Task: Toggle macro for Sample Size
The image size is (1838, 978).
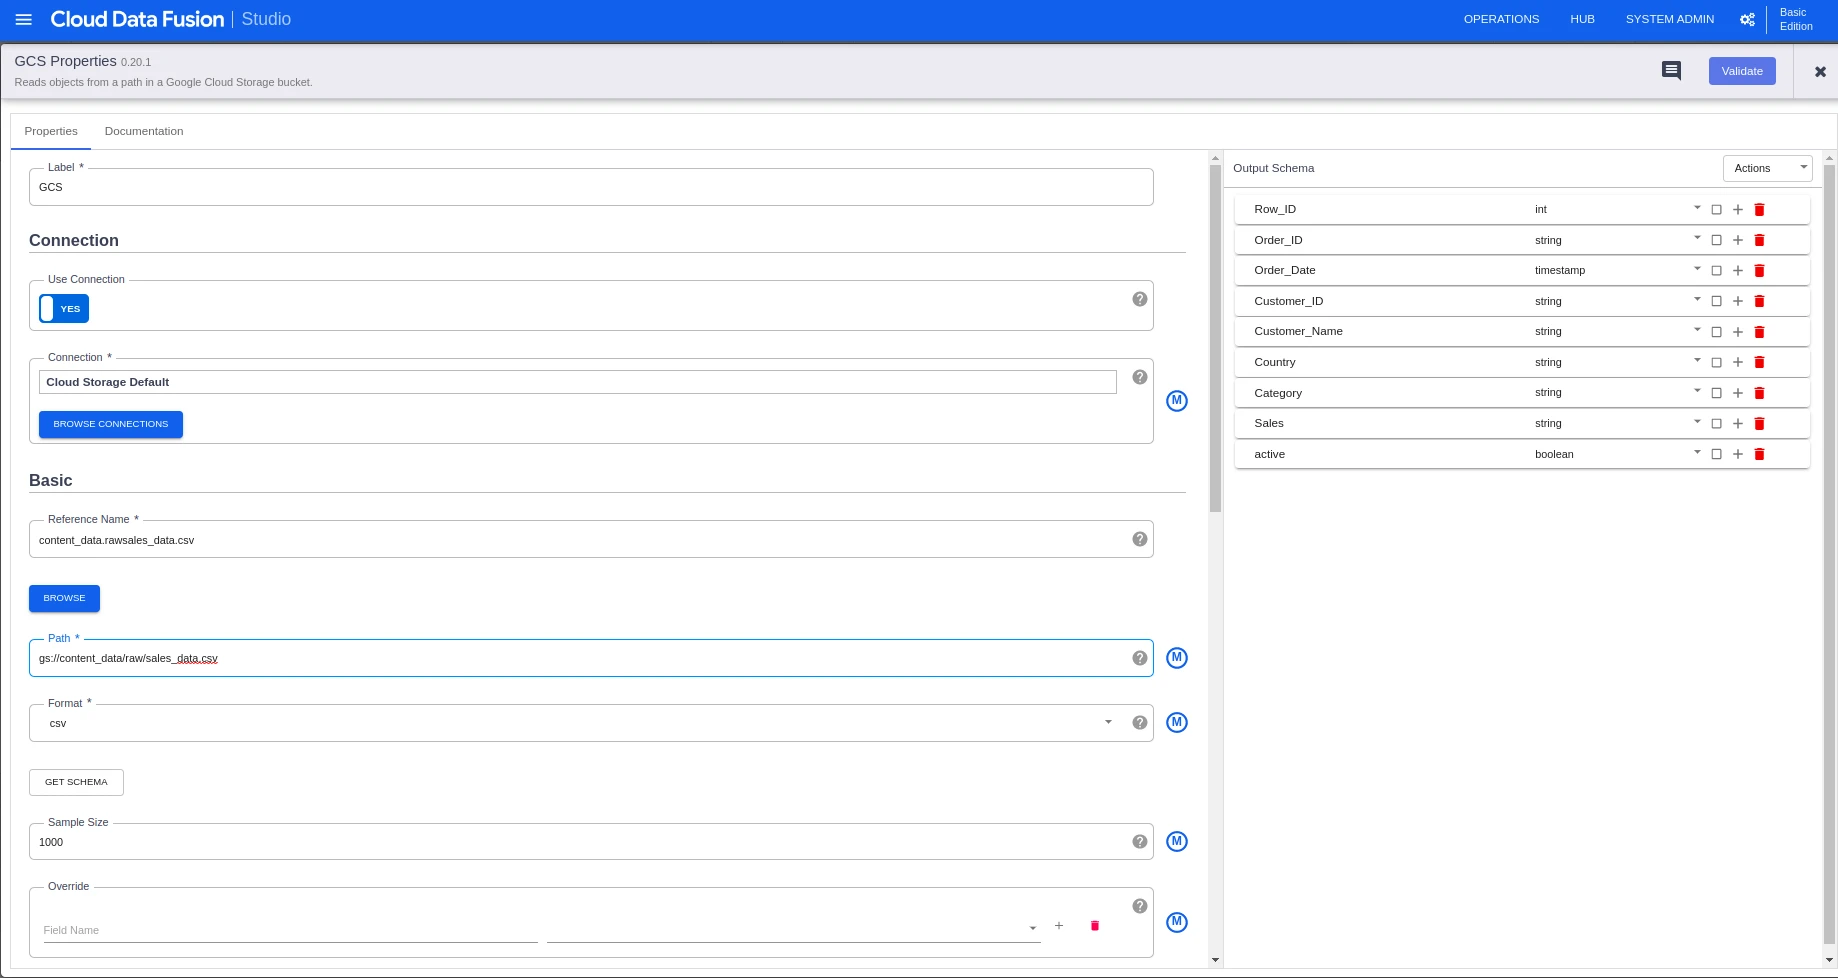Action: 1177,841
